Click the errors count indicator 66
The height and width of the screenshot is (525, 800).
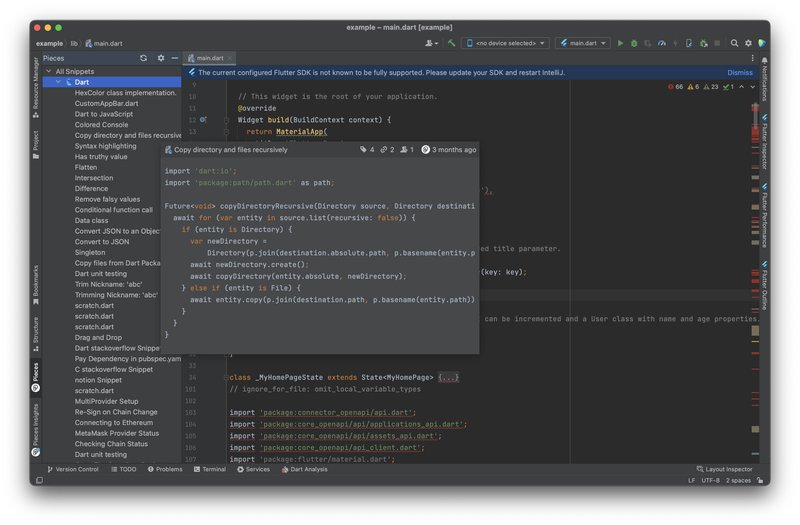675,87
